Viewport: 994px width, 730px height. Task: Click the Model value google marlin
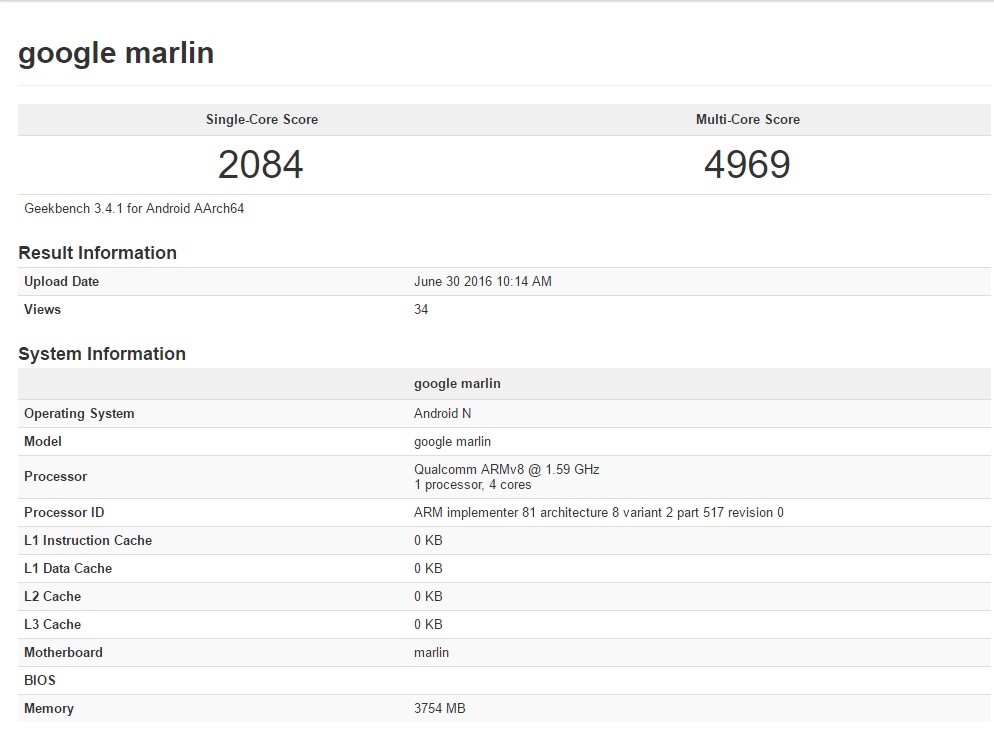452,442
